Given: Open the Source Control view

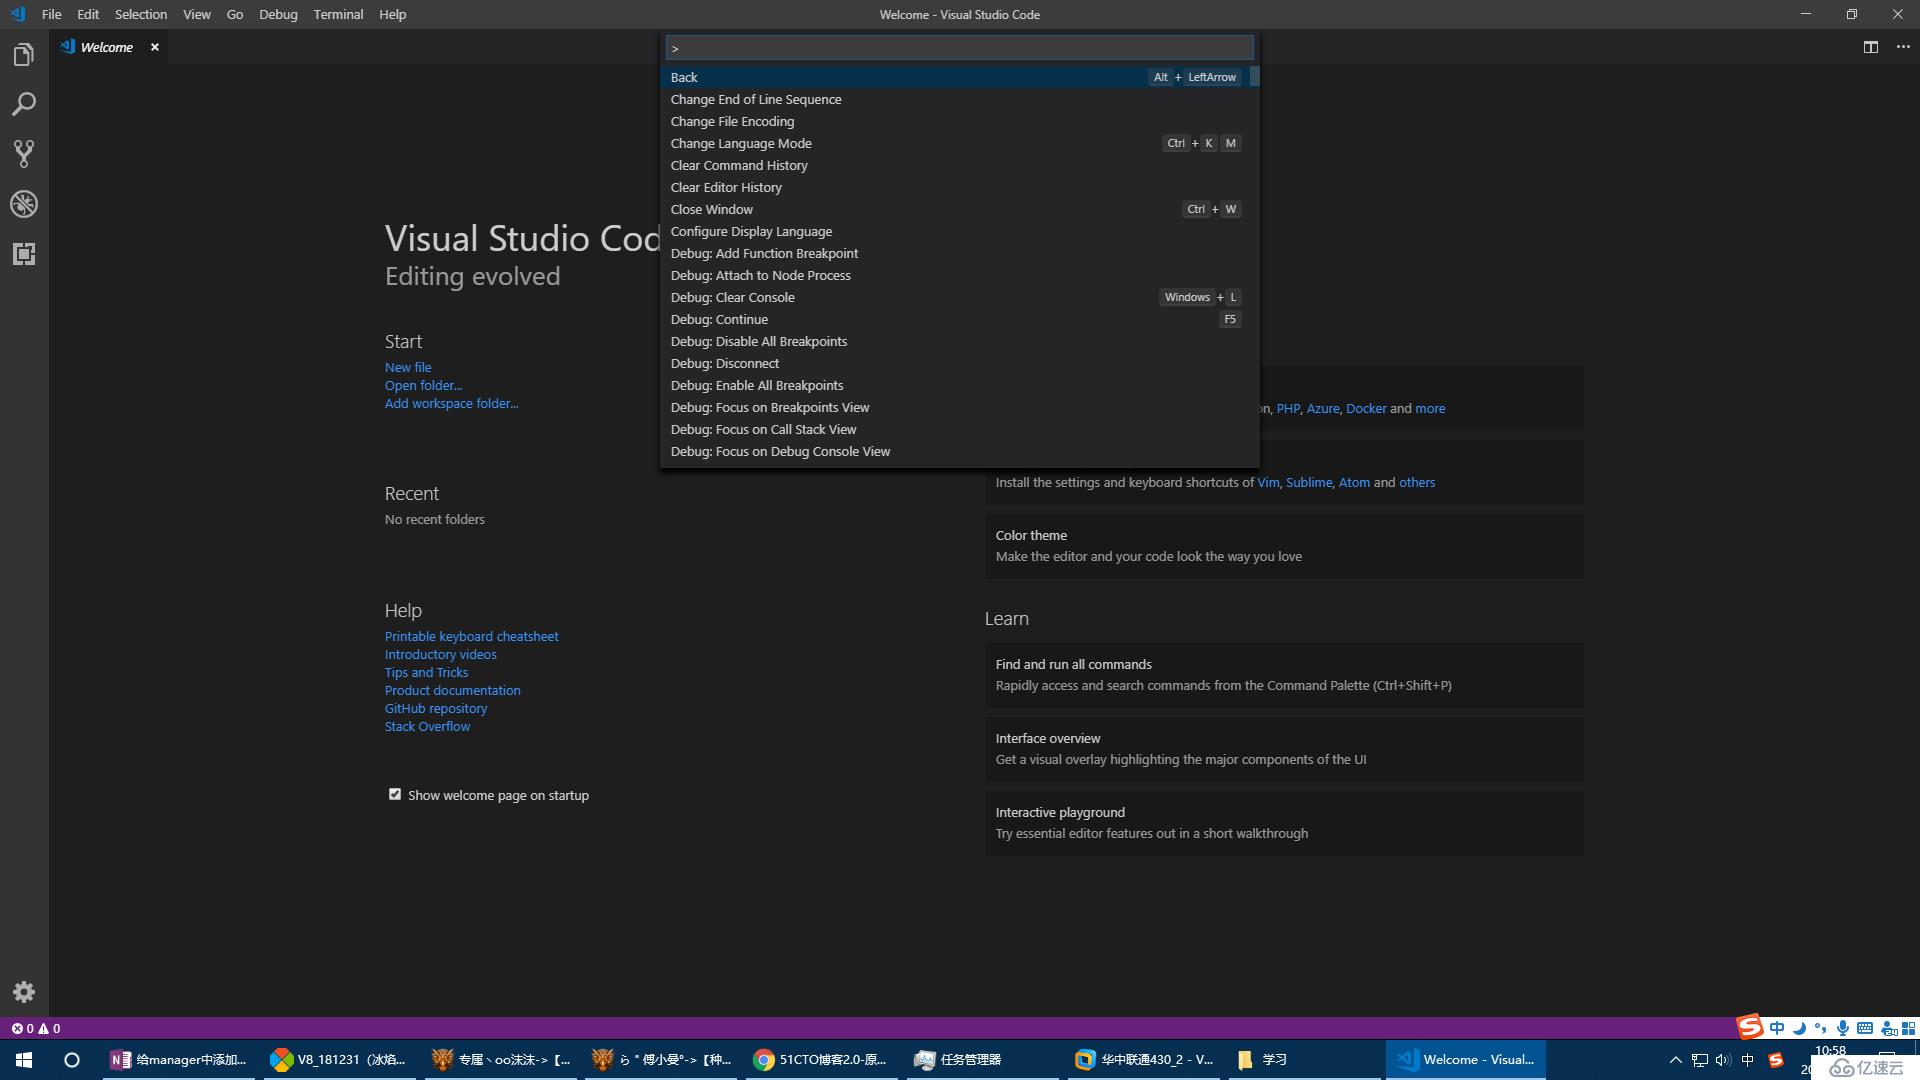Looking at the screenshot, I should [x=24, y=154].
